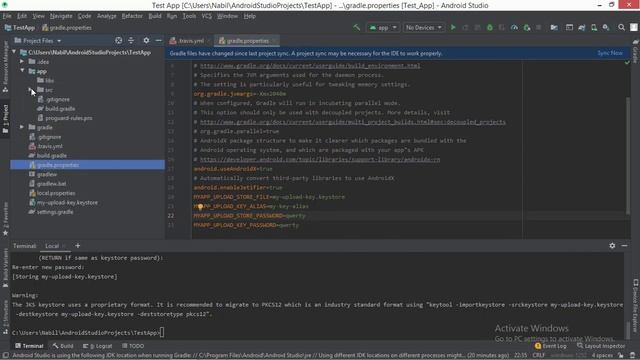
Task: Open the Profile app gauge icon
Action: click(x=514, y=27)
